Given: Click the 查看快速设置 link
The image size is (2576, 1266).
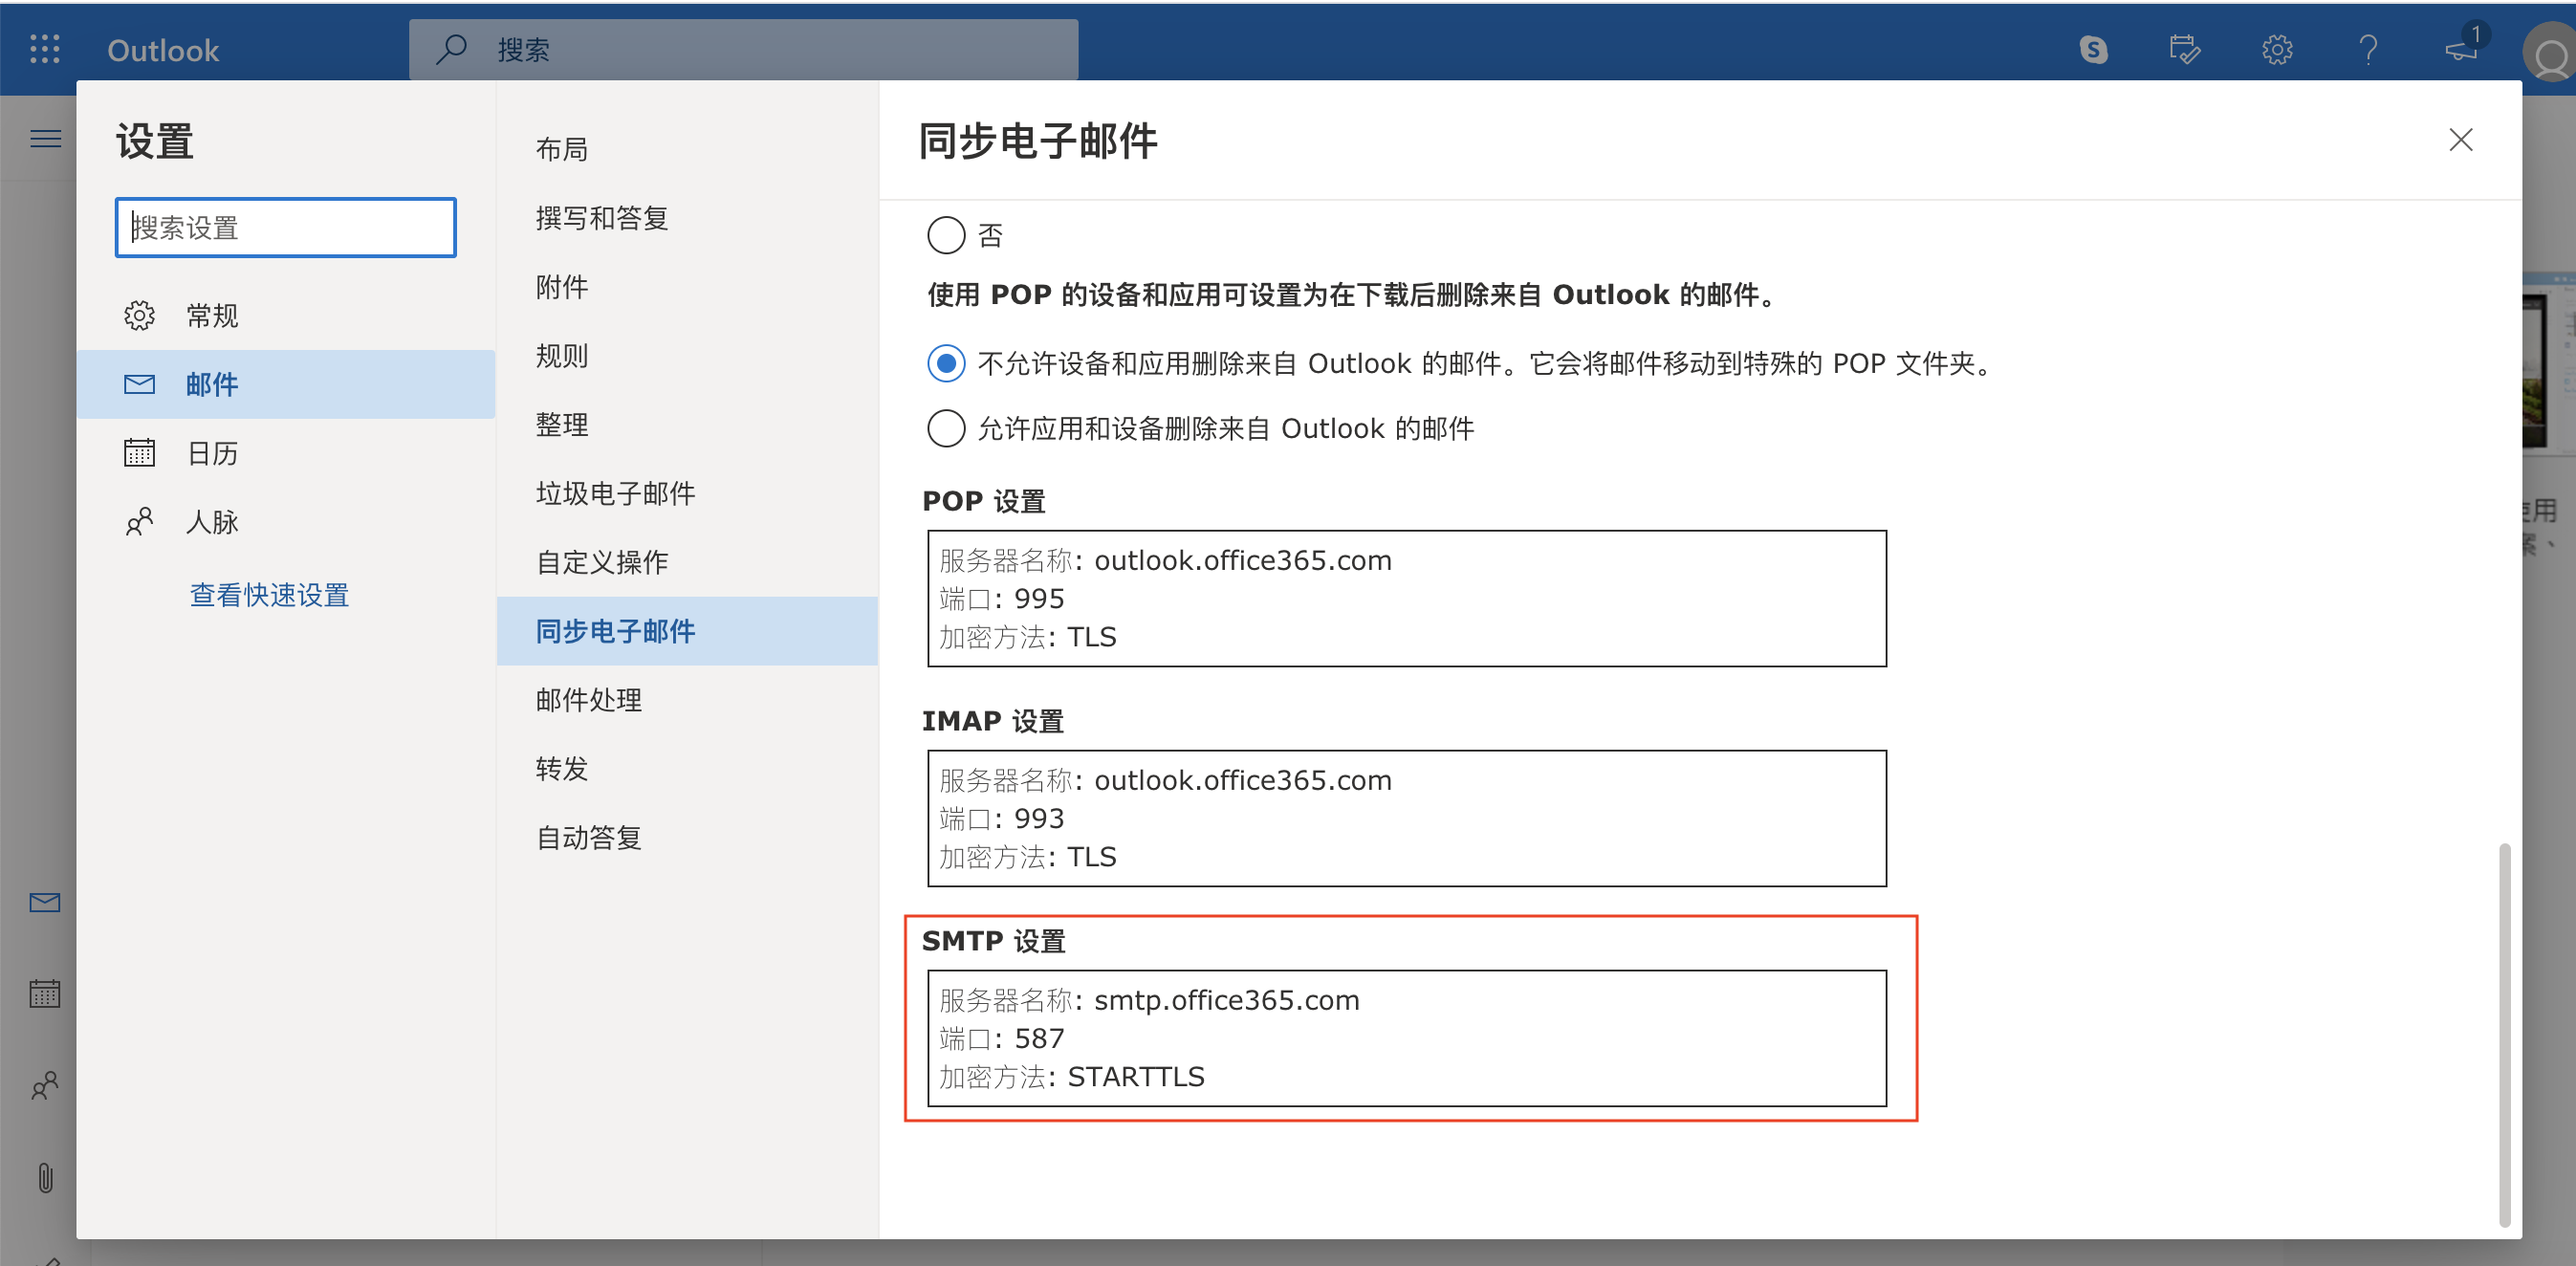Looking at the screenshot, I should tap(269, 595).
